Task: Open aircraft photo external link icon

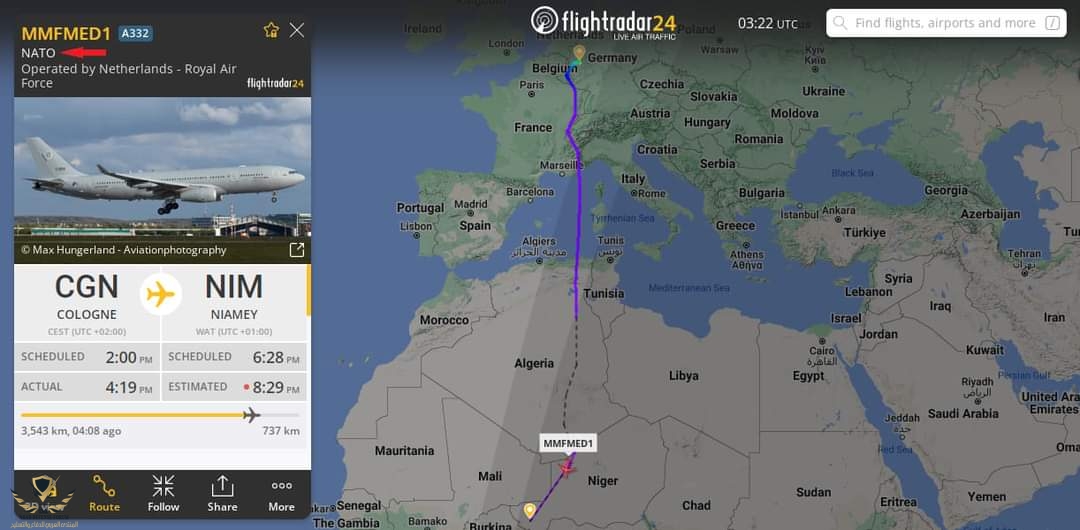Action: pyautogui.click(x=296, y=250)
